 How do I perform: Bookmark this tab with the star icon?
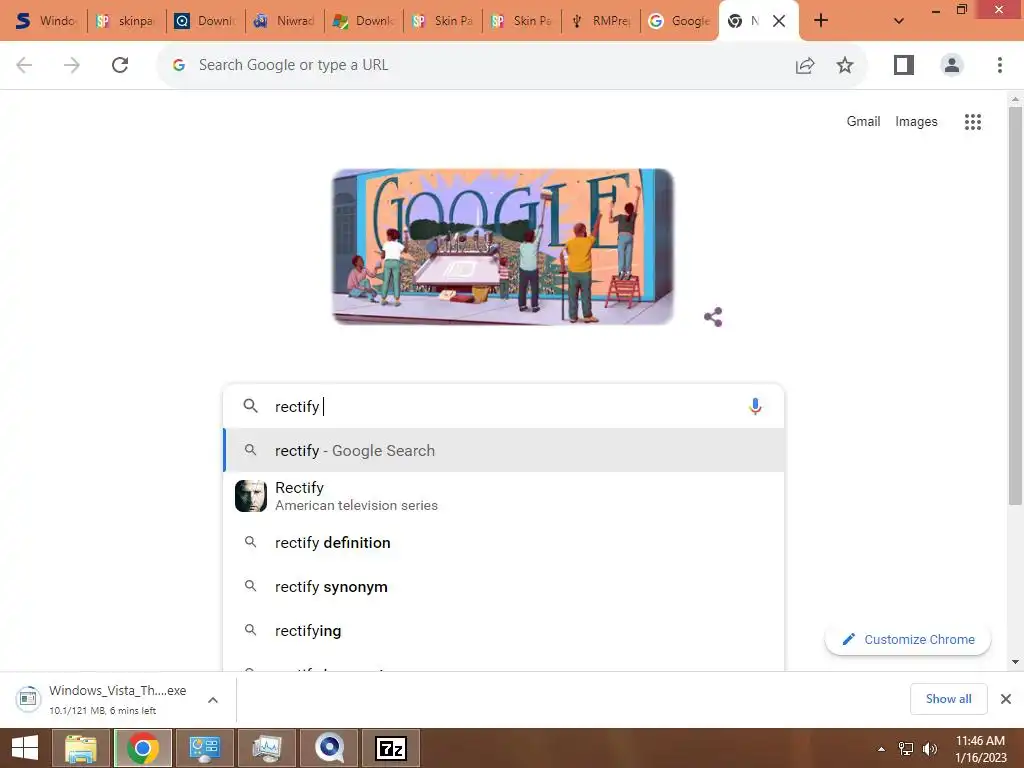click(x=845, y=65)
